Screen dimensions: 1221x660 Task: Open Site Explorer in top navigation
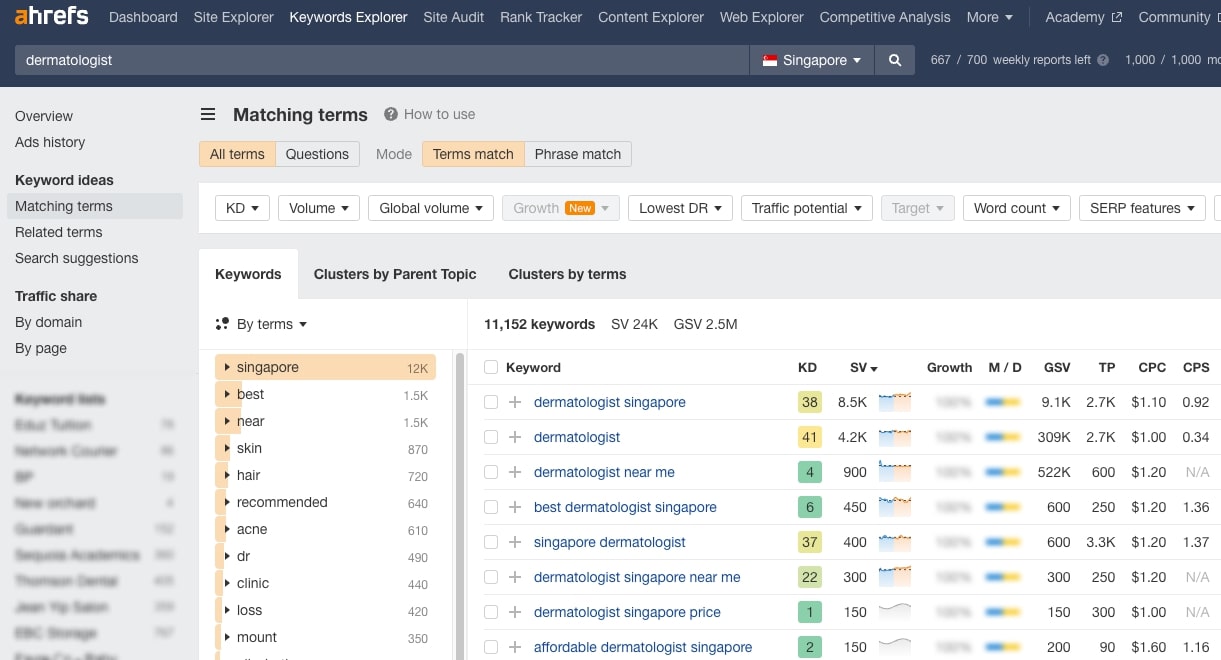(233, 17)
